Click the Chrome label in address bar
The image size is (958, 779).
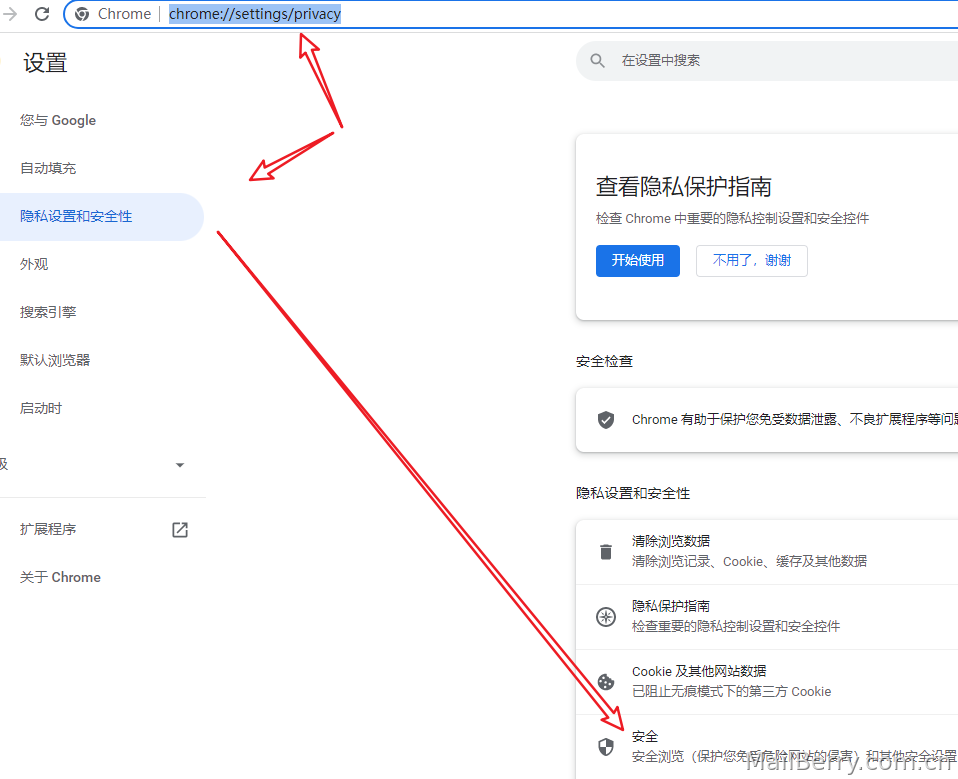point(124,14)
